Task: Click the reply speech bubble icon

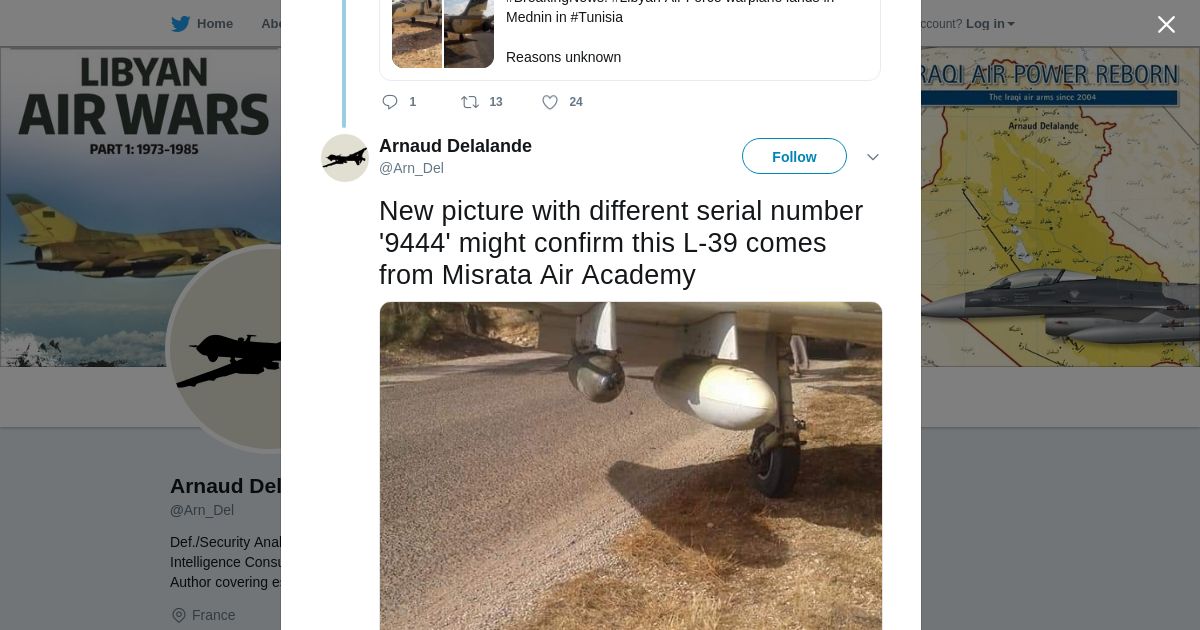Action: pyautogui.click(x=390, y=102)
